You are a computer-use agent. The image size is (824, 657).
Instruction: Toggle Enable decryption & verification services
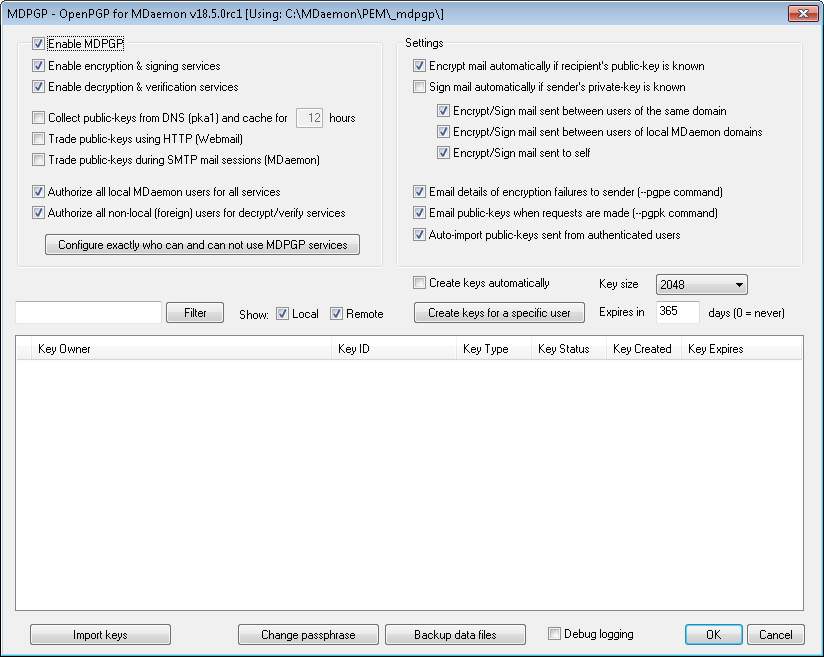38,87
